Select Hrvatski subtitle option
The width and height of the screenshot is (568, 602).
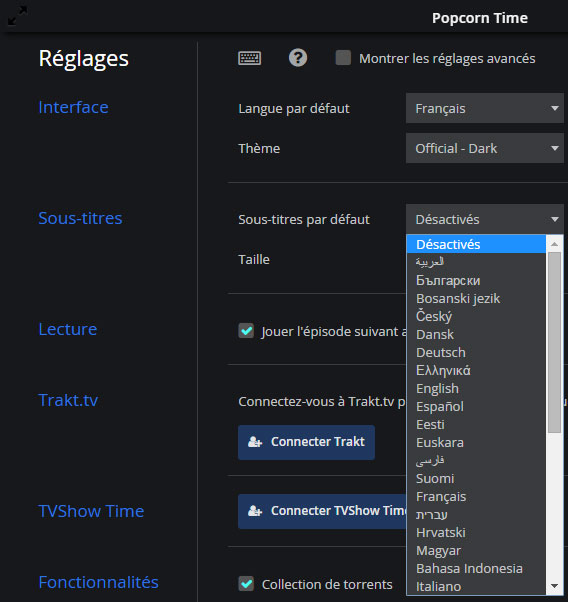[x=476, y=533]
